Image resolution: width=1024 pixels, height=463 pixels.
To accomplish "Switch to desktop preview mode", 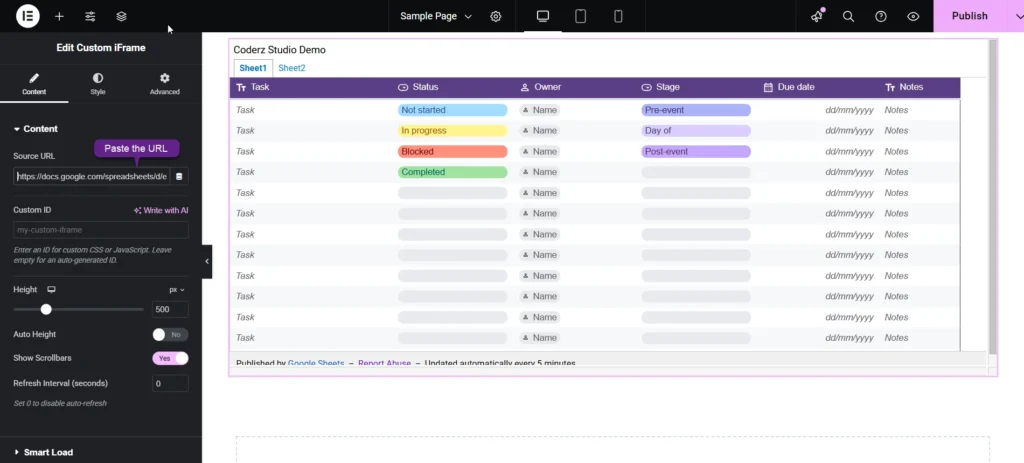I will [x=543, y=16].
